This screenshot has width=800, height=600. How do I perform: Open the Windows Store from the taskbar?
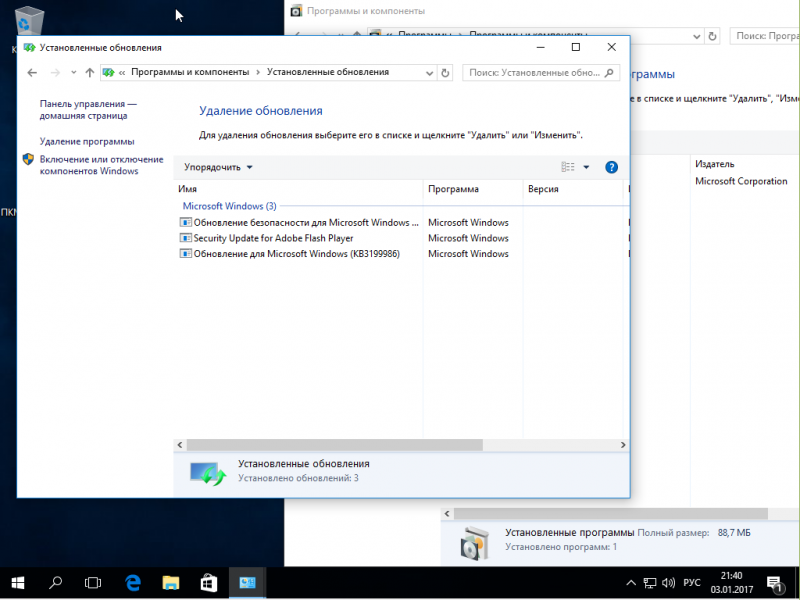208,583
